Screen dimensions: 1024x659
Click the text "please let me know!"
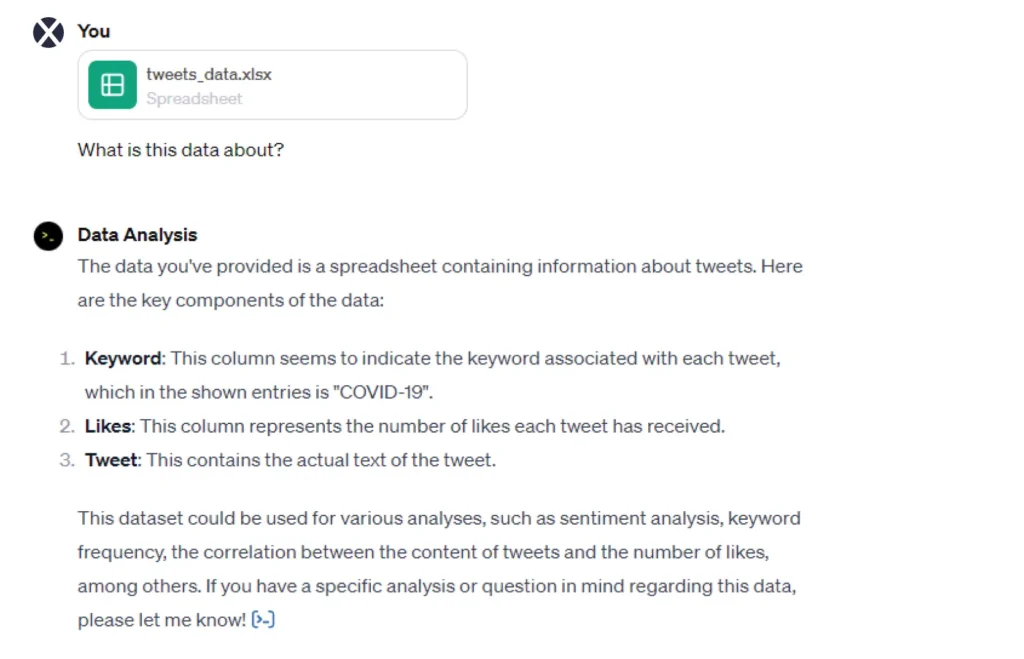pyautogui.click(x=161, y=620)
